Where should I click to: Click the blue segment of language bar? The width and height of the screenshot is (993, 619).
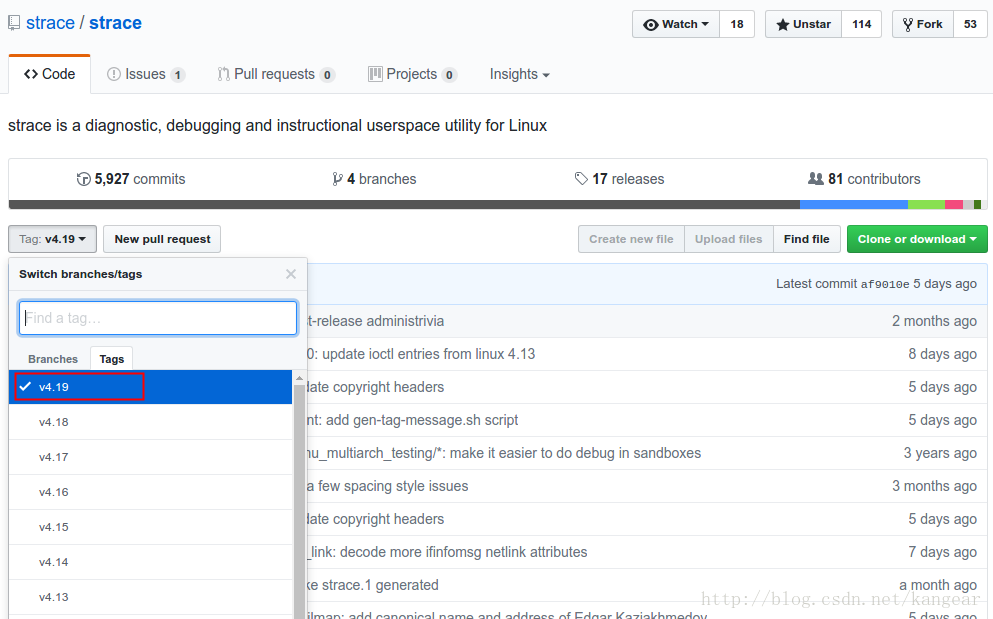(x=853, y=204)
